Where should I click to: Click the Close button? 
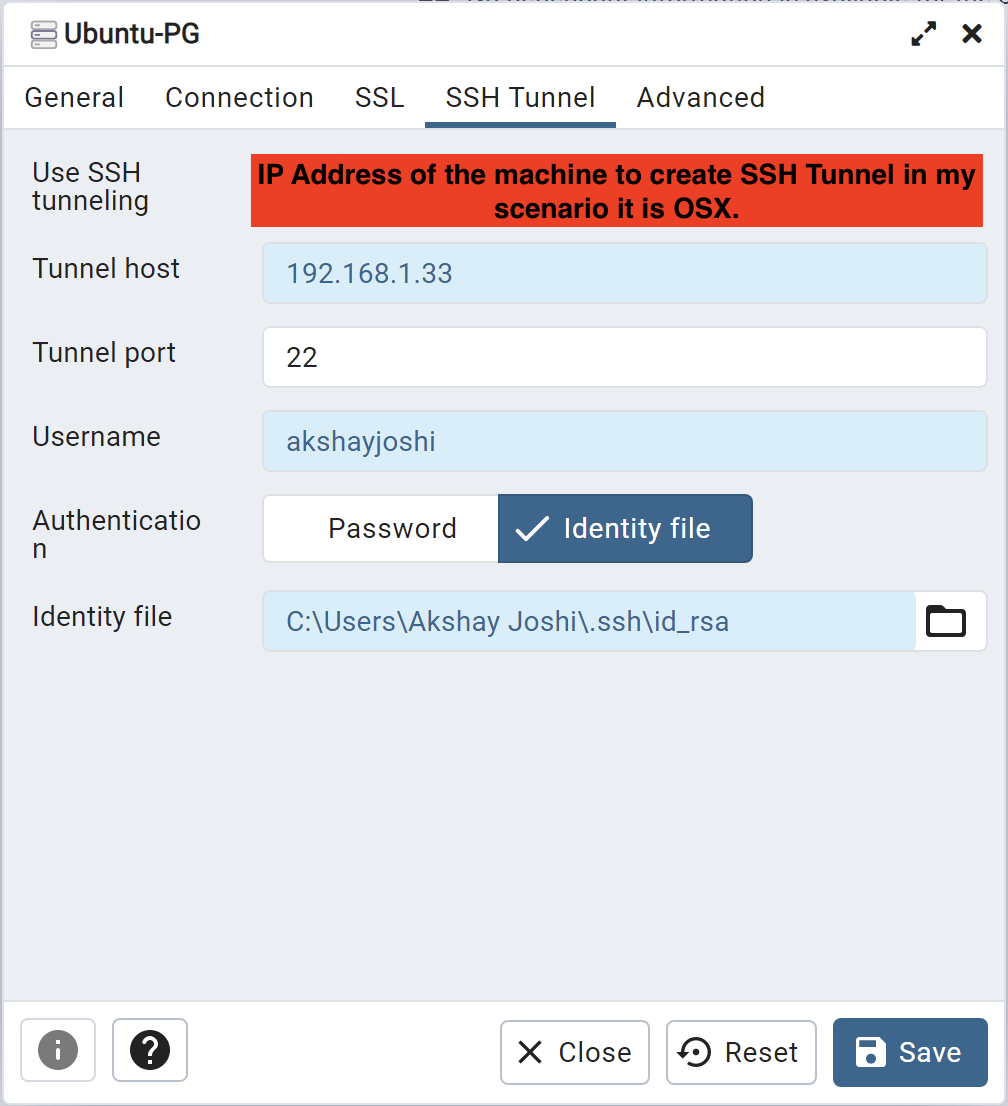tap(574, 1052)
